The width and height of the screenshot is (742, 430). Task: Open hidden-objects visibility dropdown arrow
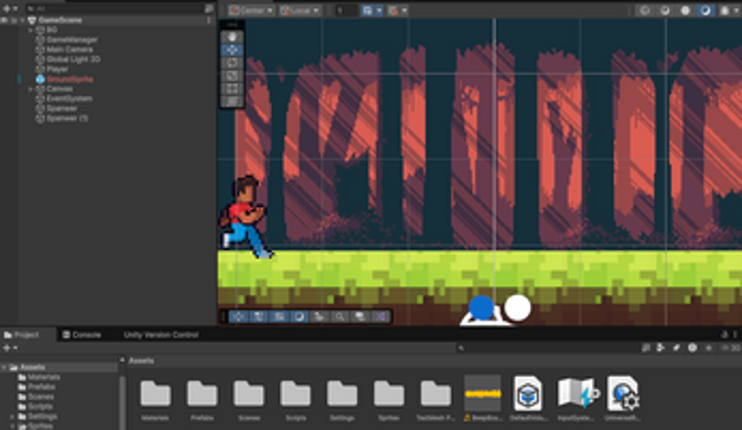pyautogui.click(x=736, y=10)
